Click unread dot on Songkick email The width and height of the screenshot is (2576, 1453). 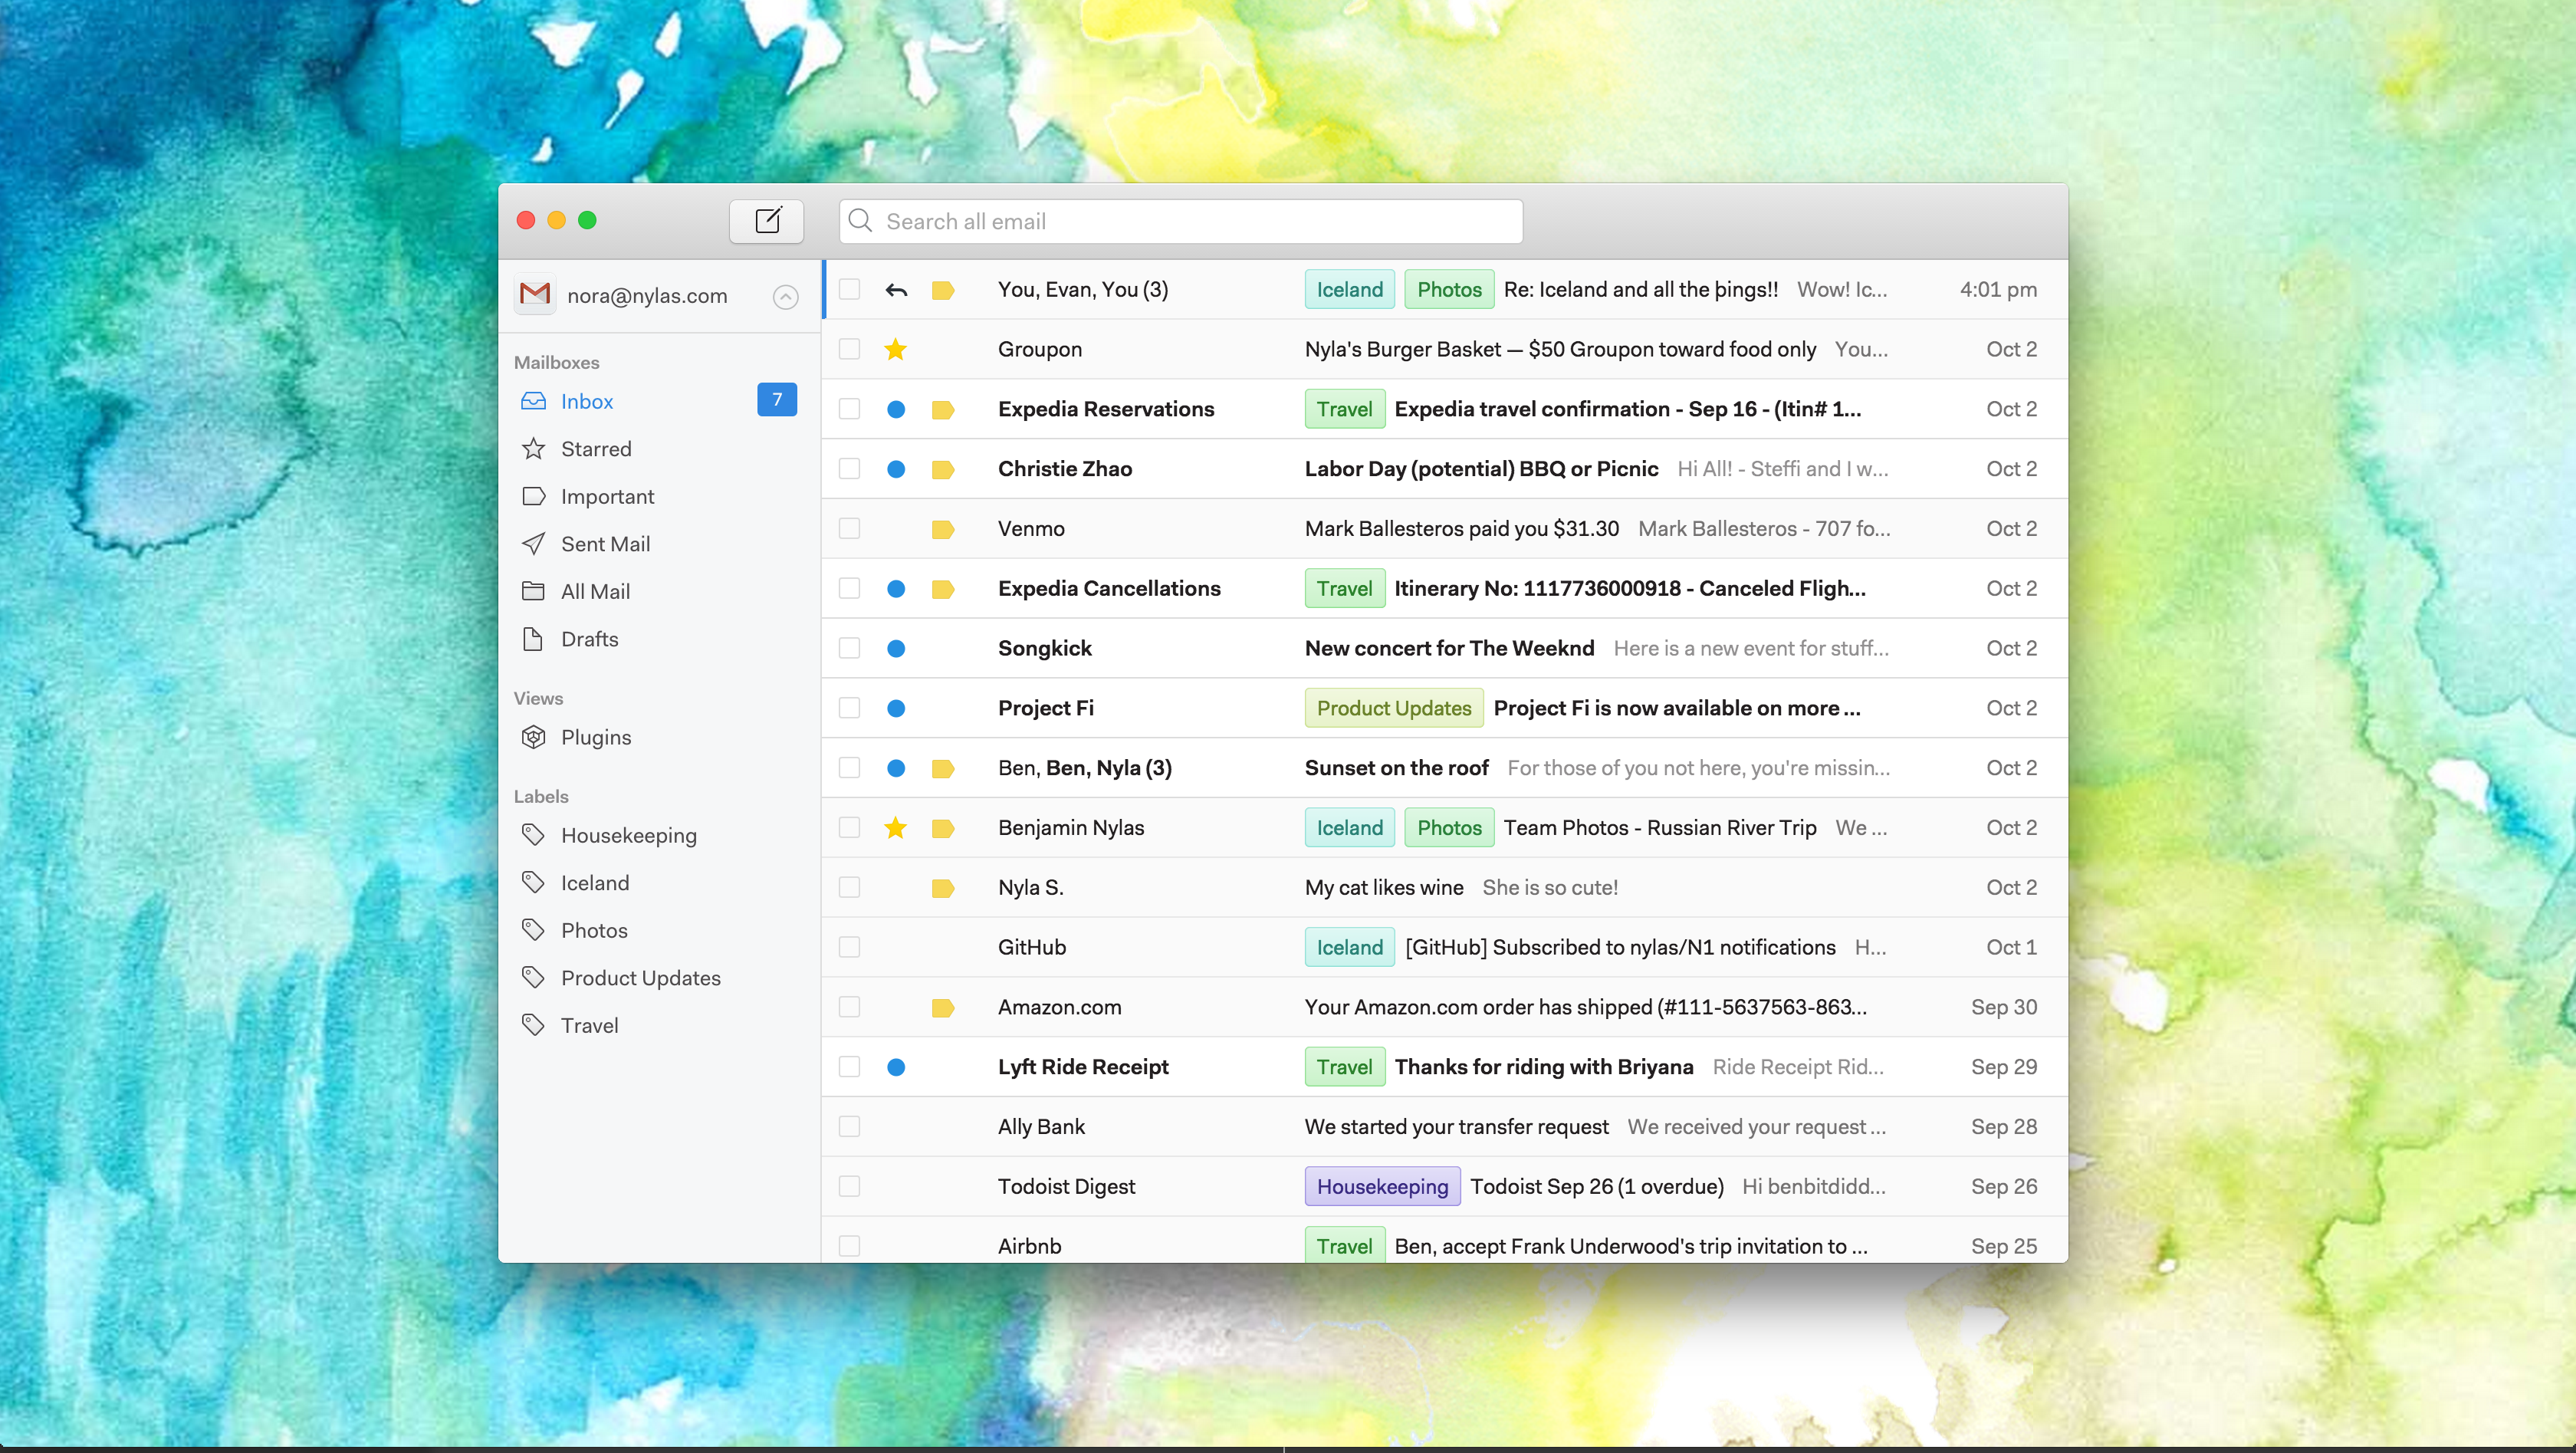[x=896, y=649]
